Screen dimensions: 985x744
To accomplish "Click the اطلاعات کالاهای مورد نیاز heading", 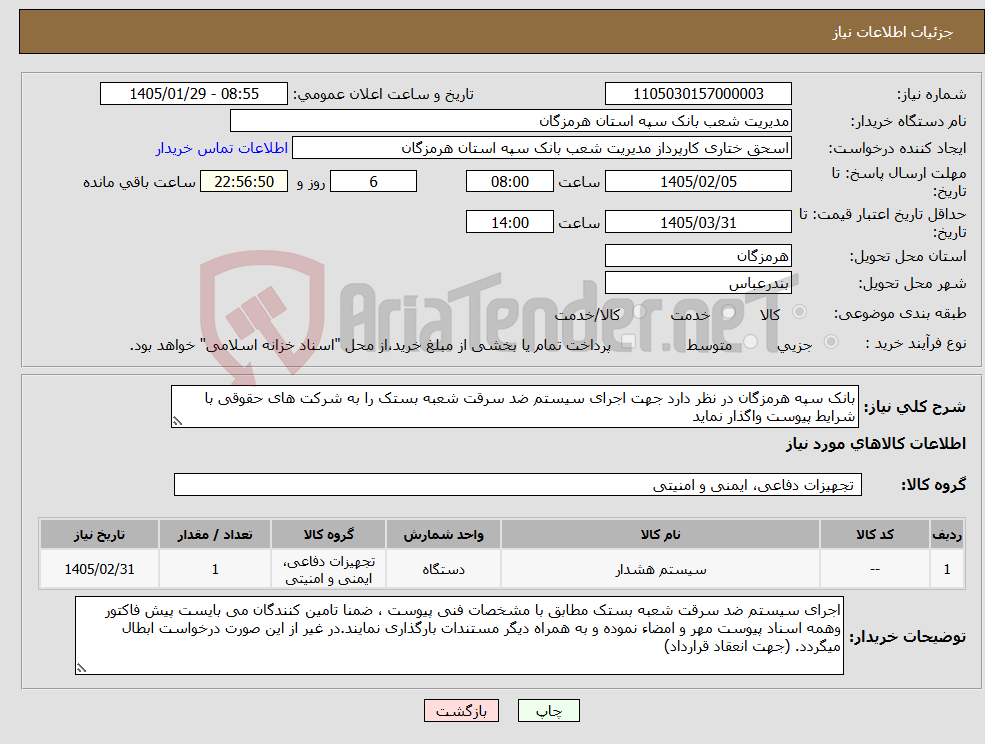I will click(876, 444).
